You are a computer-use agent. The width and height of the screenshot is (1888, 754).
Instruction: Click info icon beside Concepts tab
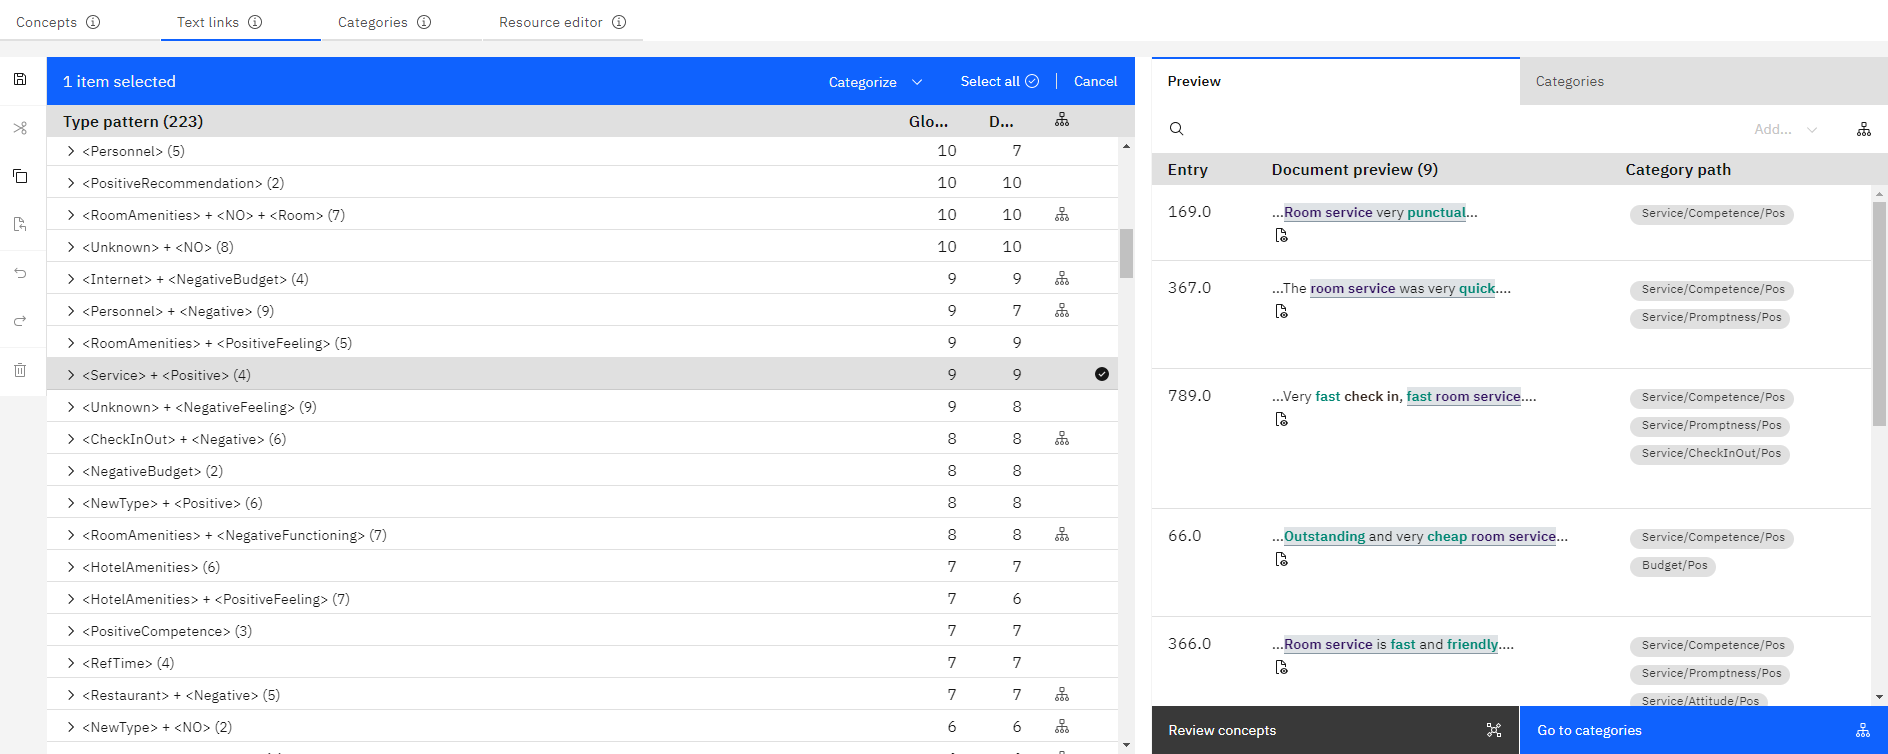[93, 22]
